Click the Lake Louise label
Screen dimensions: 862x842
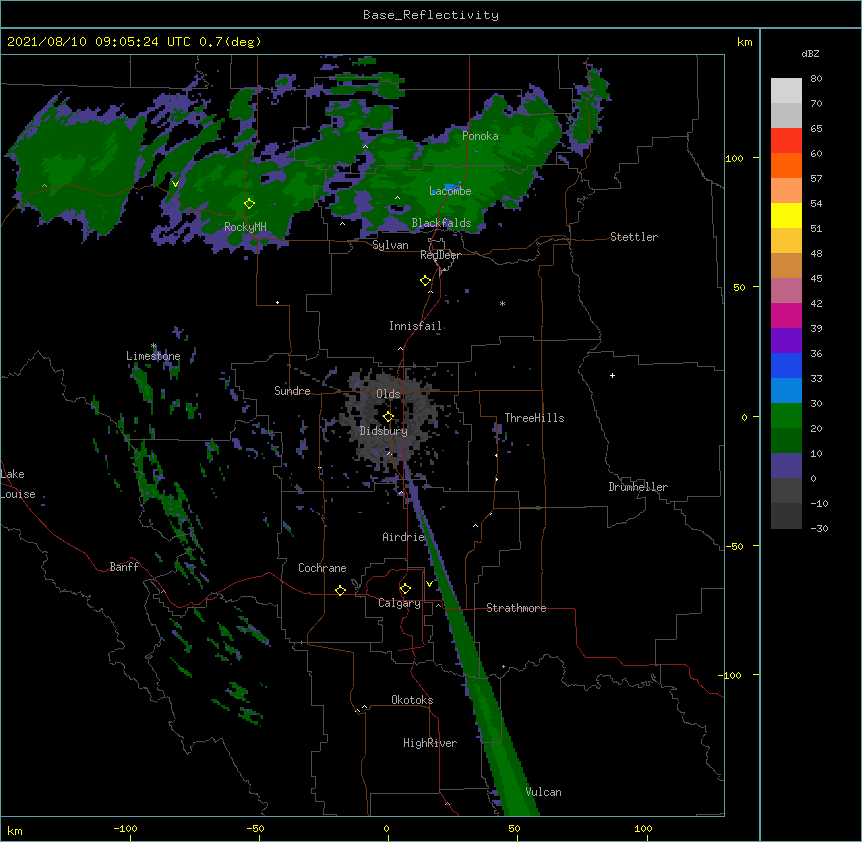point(18,484)
